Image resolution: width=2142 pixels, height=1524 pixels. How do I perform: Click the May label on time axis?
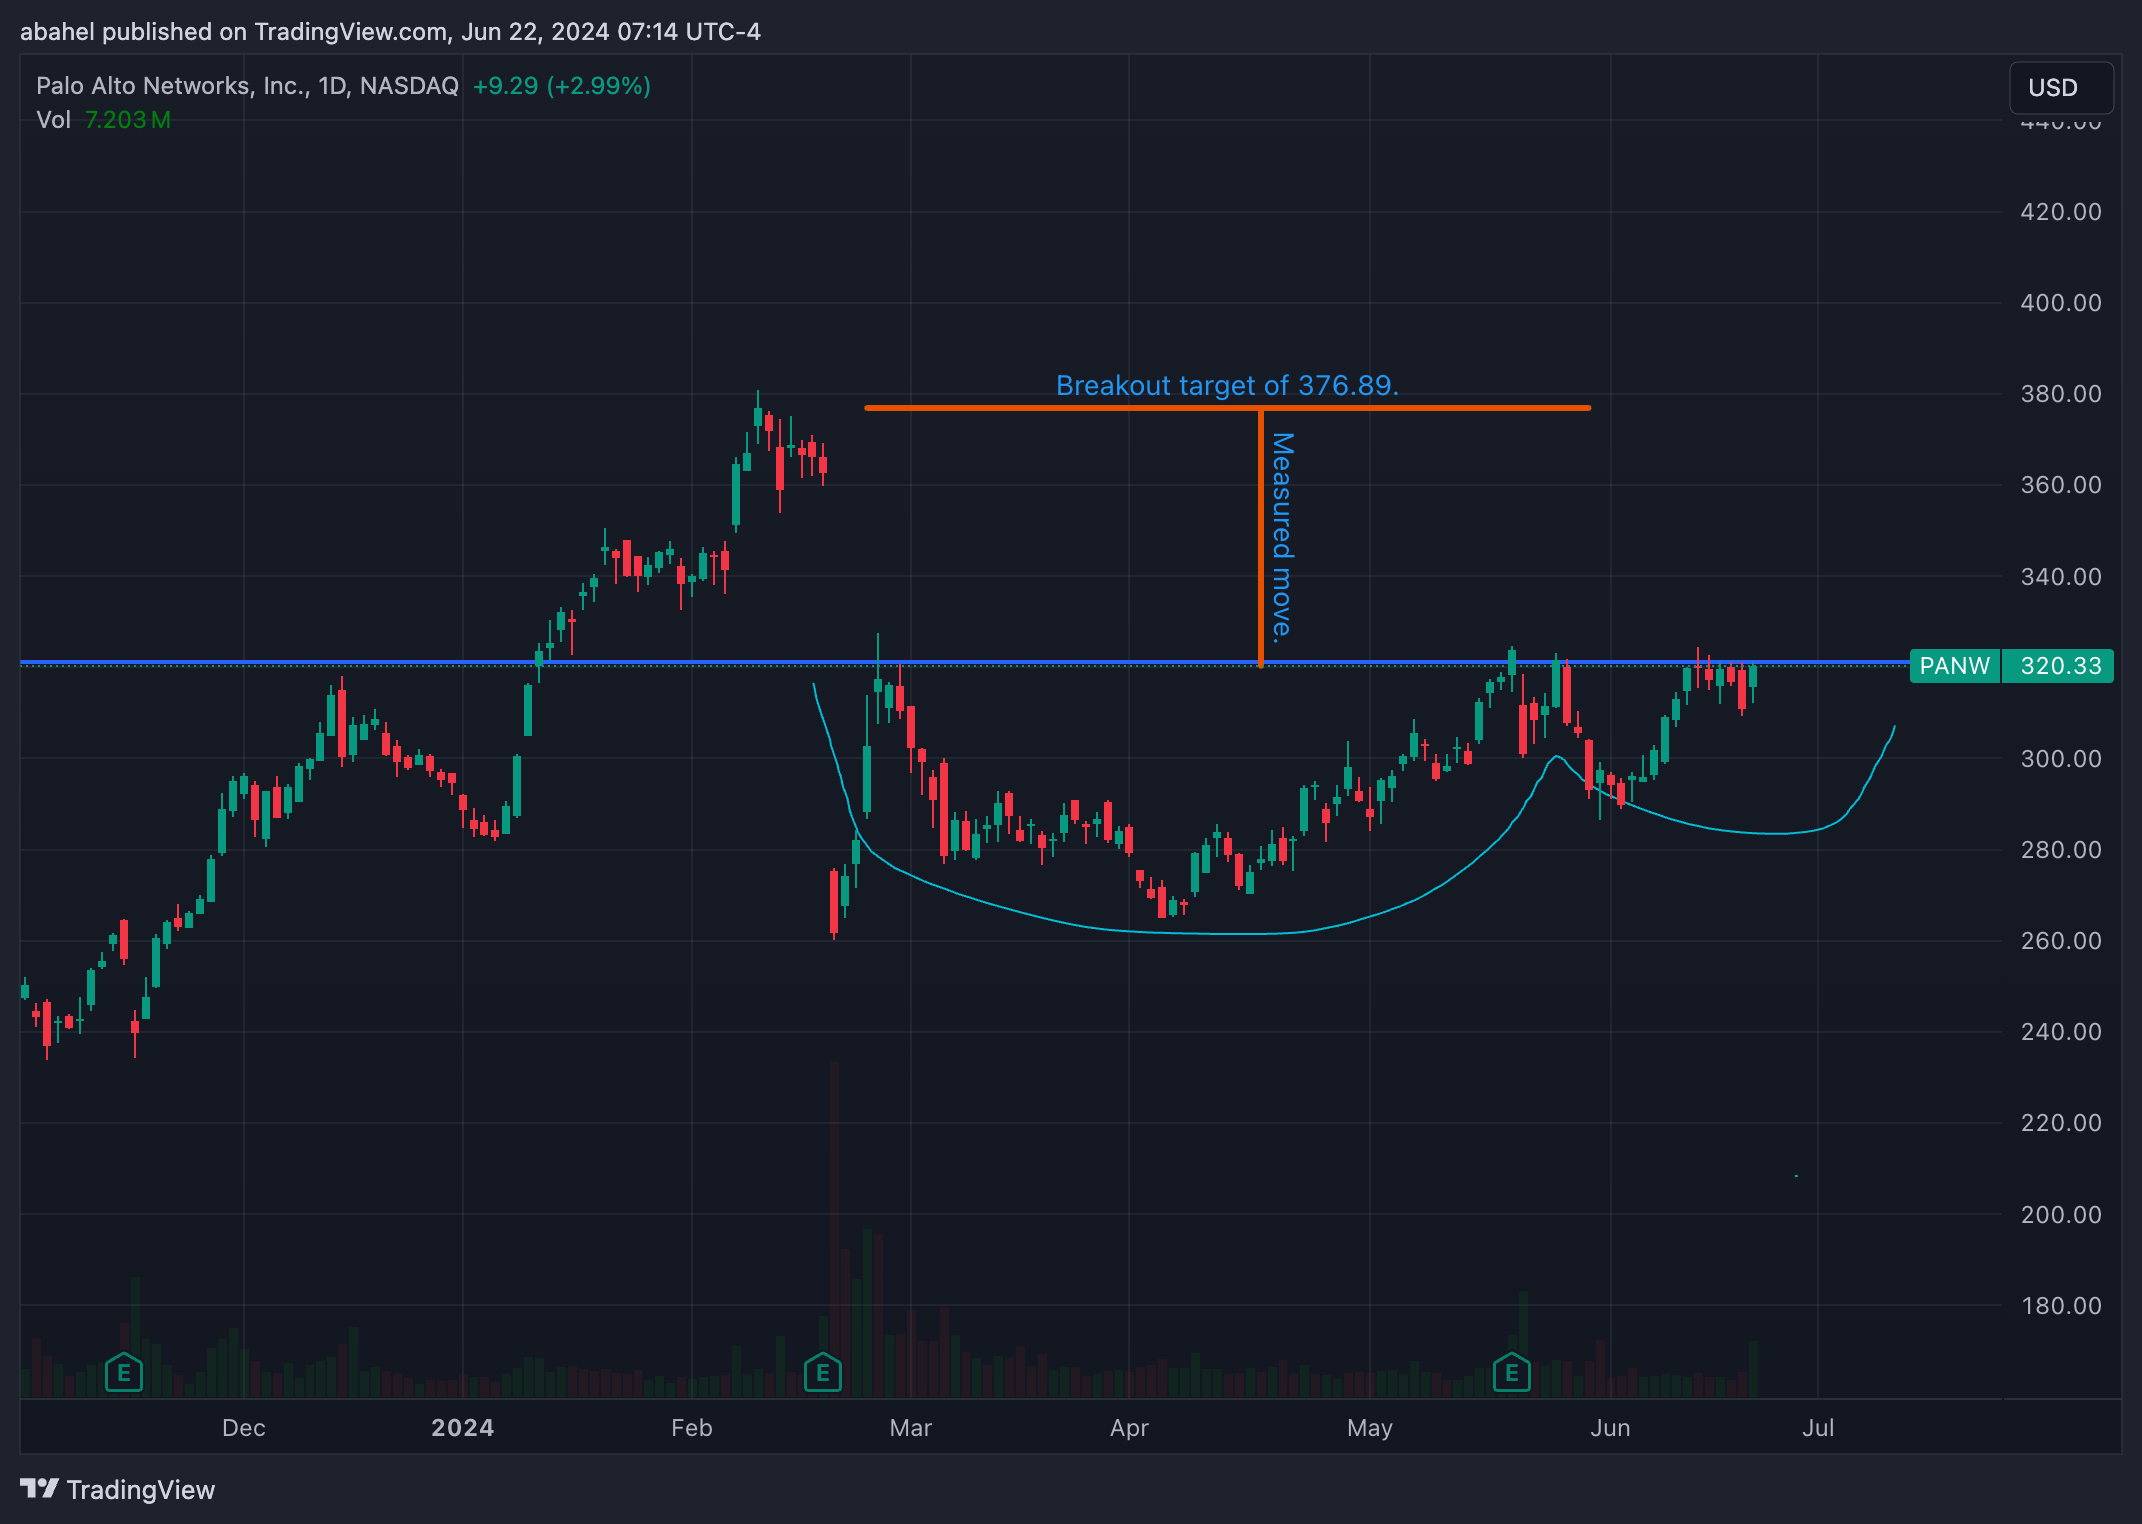[1370, 1428]
